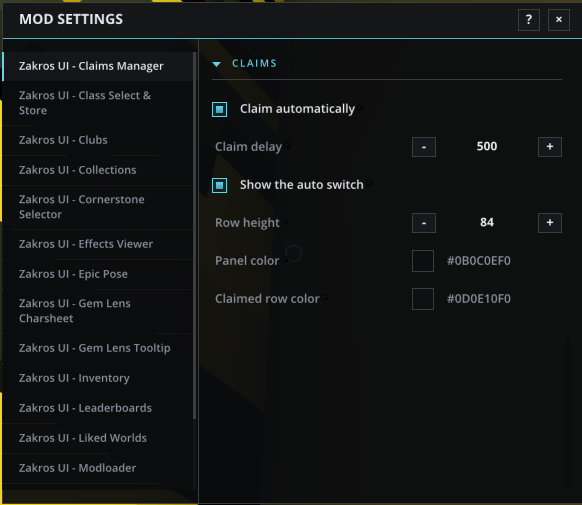The height and width of the screenshot is (505, 582).
Task: Open Zakros UI - Class Select & Store
Action: tap(98, 103)
